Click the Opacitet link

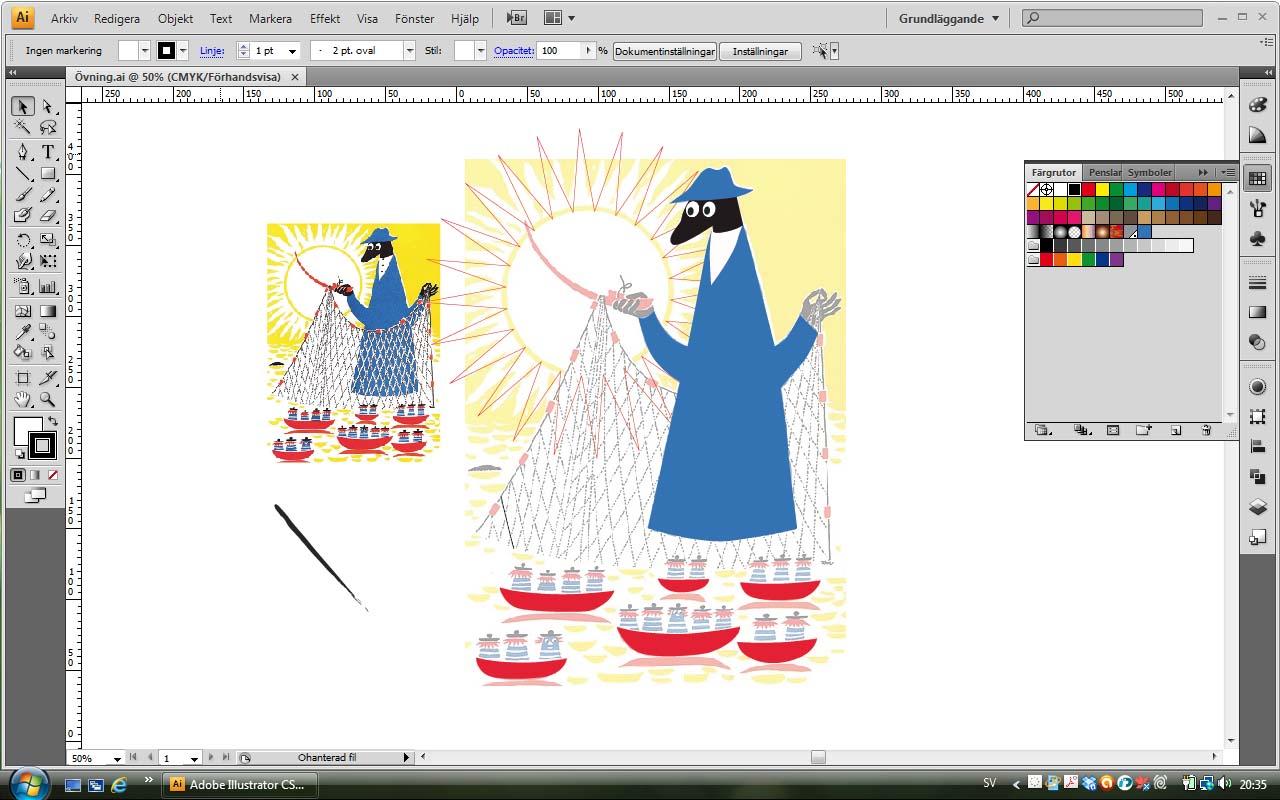513,51
